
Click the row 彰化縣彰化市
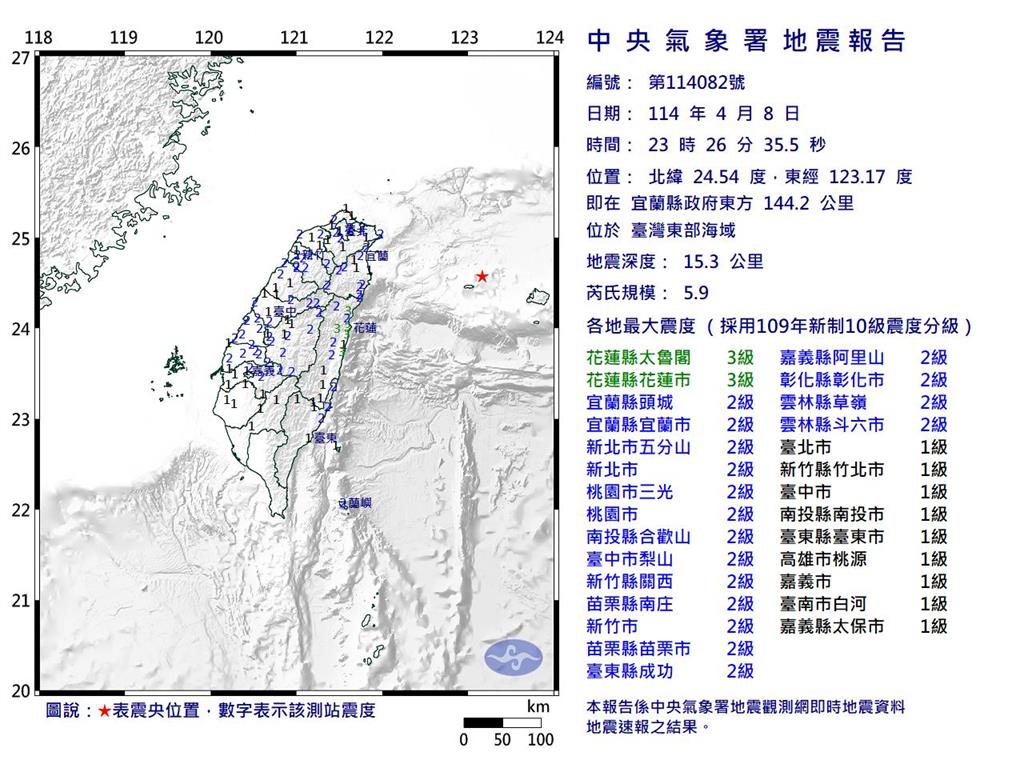pyautogui.click(x=863, y=380)
